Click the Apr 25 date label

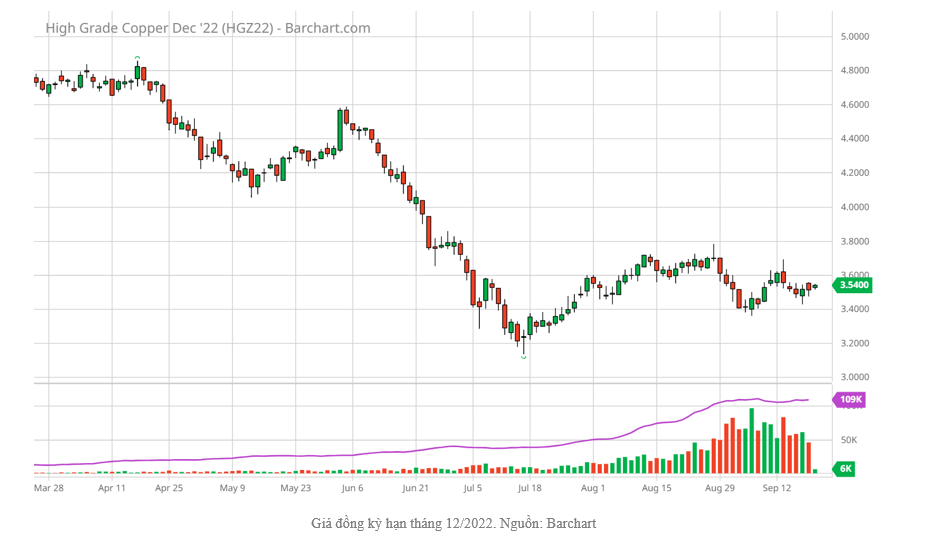pos(169,488)
